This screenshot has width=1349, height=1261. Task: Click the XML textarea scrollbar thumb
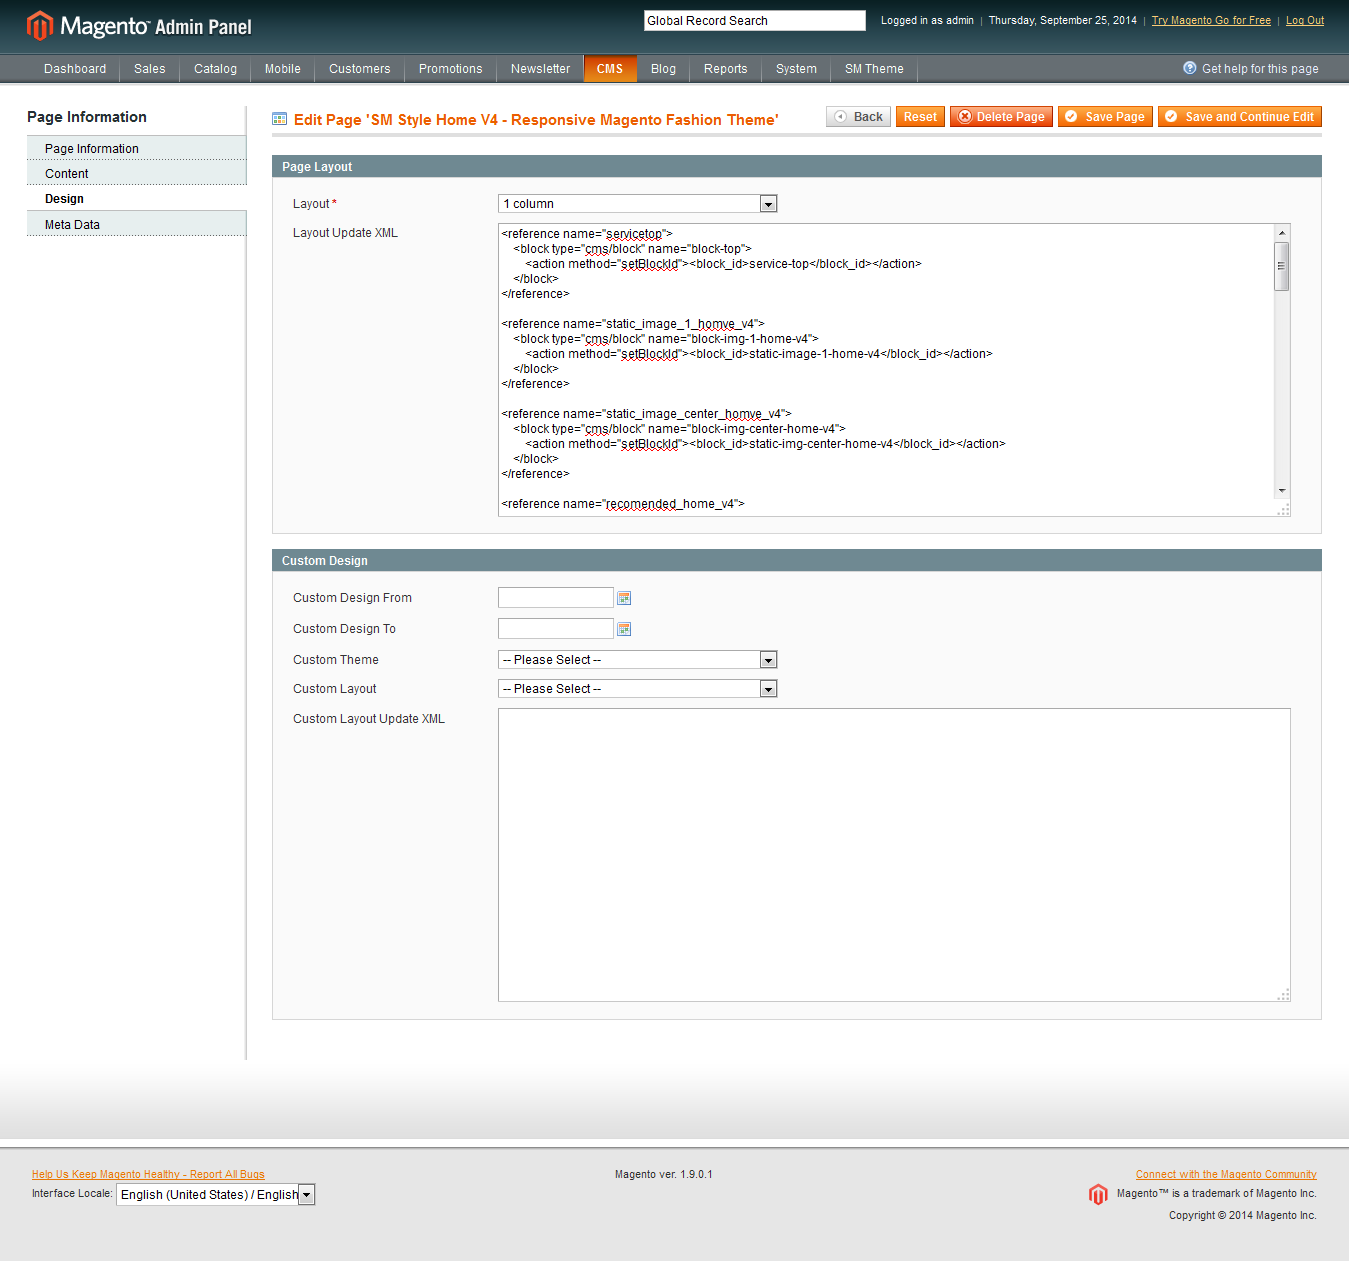pyautogui.click(x=1282, y=266)
